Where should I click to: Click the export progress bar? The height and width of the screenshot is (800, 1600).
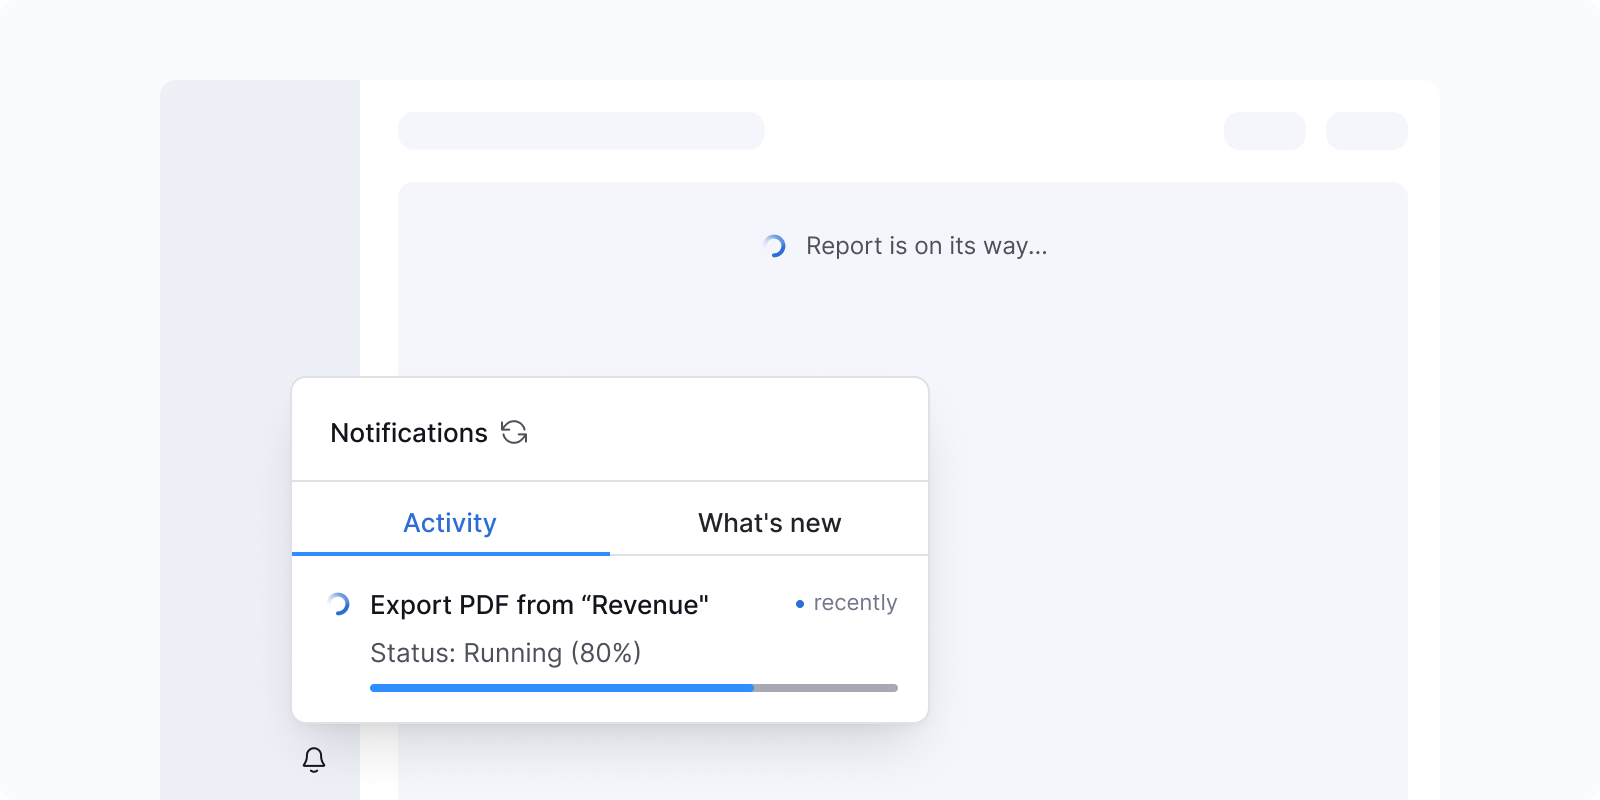click(x=634, y=688)
